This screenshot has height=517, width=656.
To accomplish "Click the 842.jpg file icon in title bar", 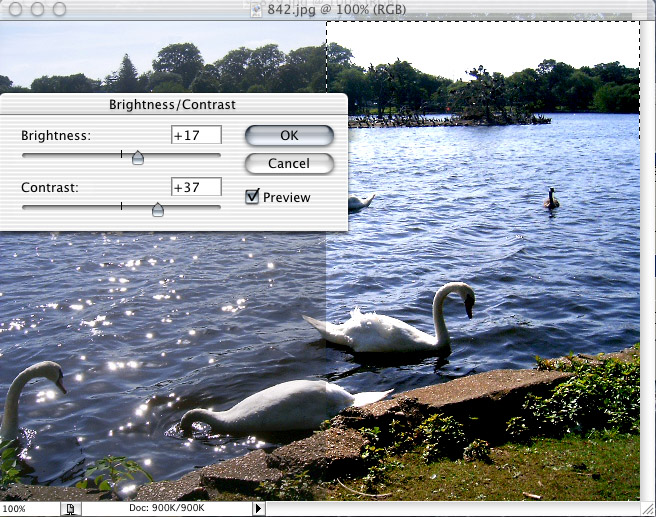I will click(258, 9).
